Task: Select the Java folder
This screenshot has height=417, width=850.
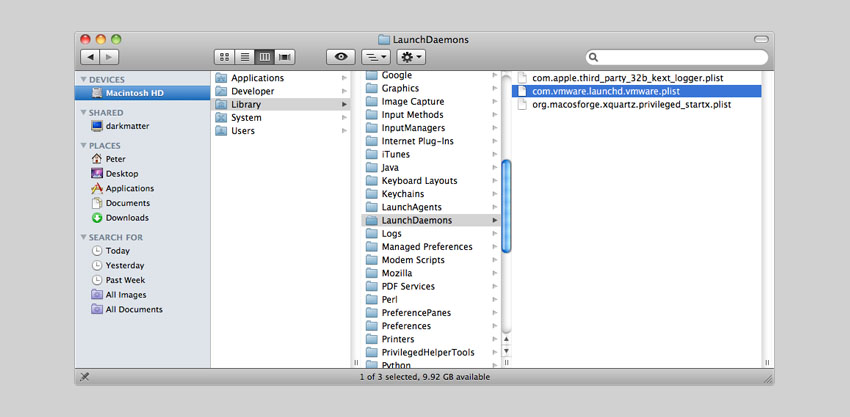Action: click(431, 168)
